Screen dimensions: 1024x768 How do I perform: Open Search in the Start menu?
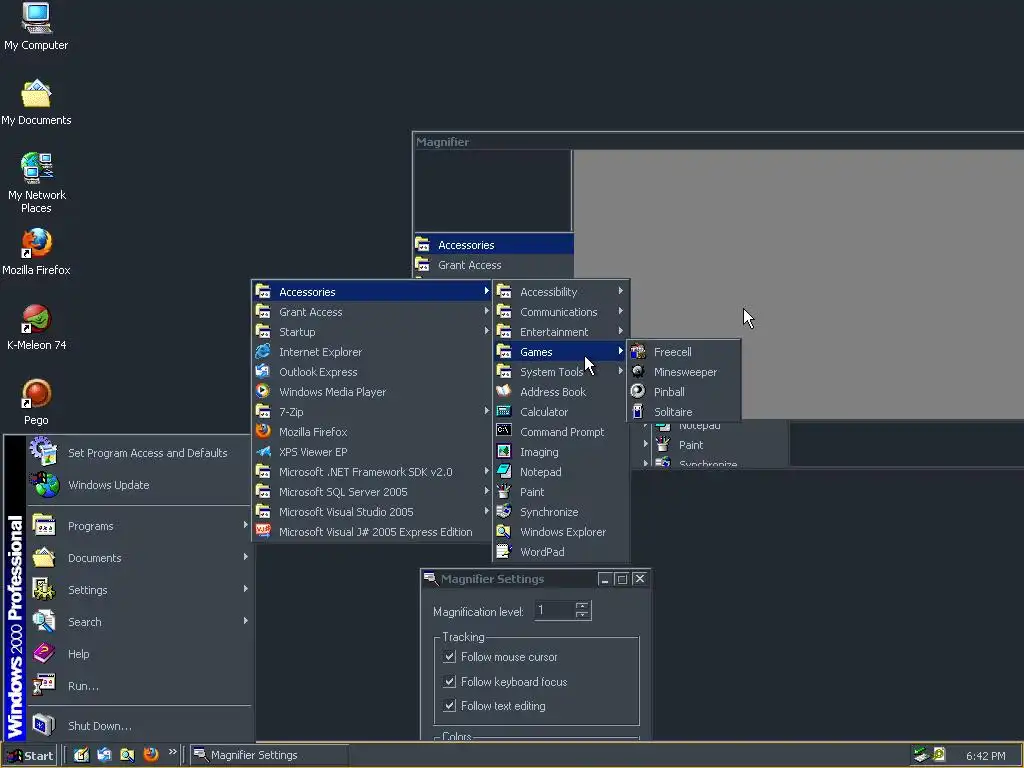click(139, 622)
